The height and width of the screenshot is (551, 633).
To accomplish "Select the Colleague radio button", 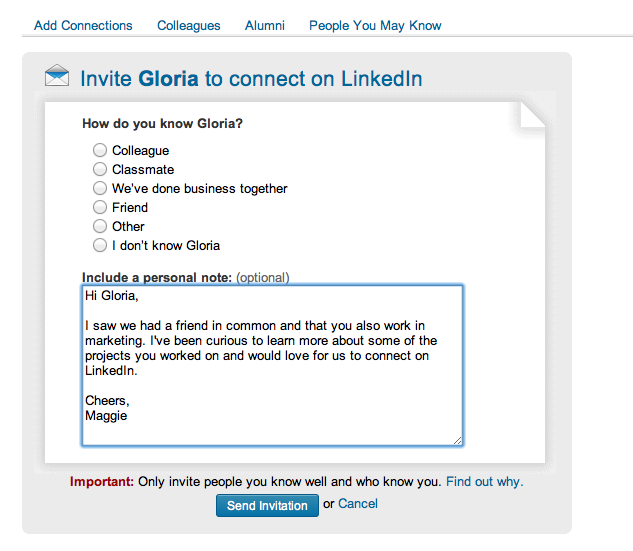I will tap(100, 150).
